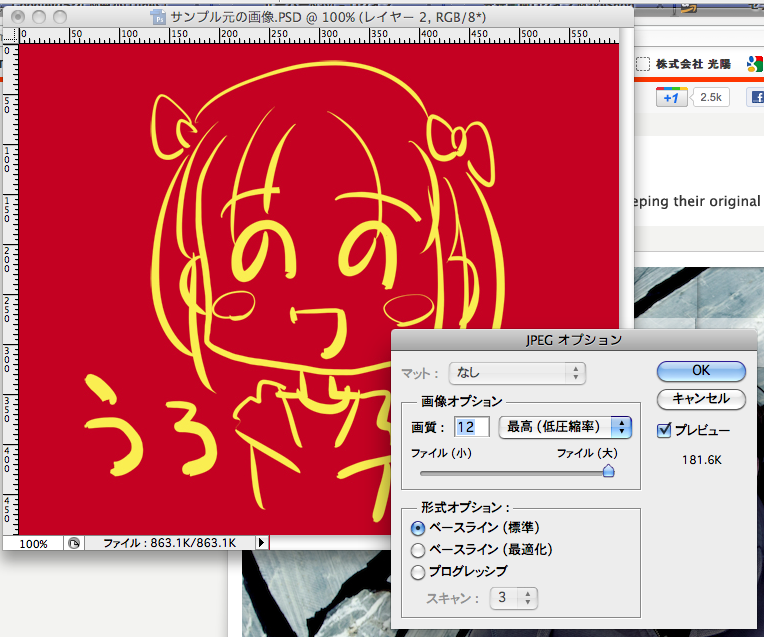
Task: Click the Google +1 button in browser
Action: pyautogui.click(x=671, y=97)
